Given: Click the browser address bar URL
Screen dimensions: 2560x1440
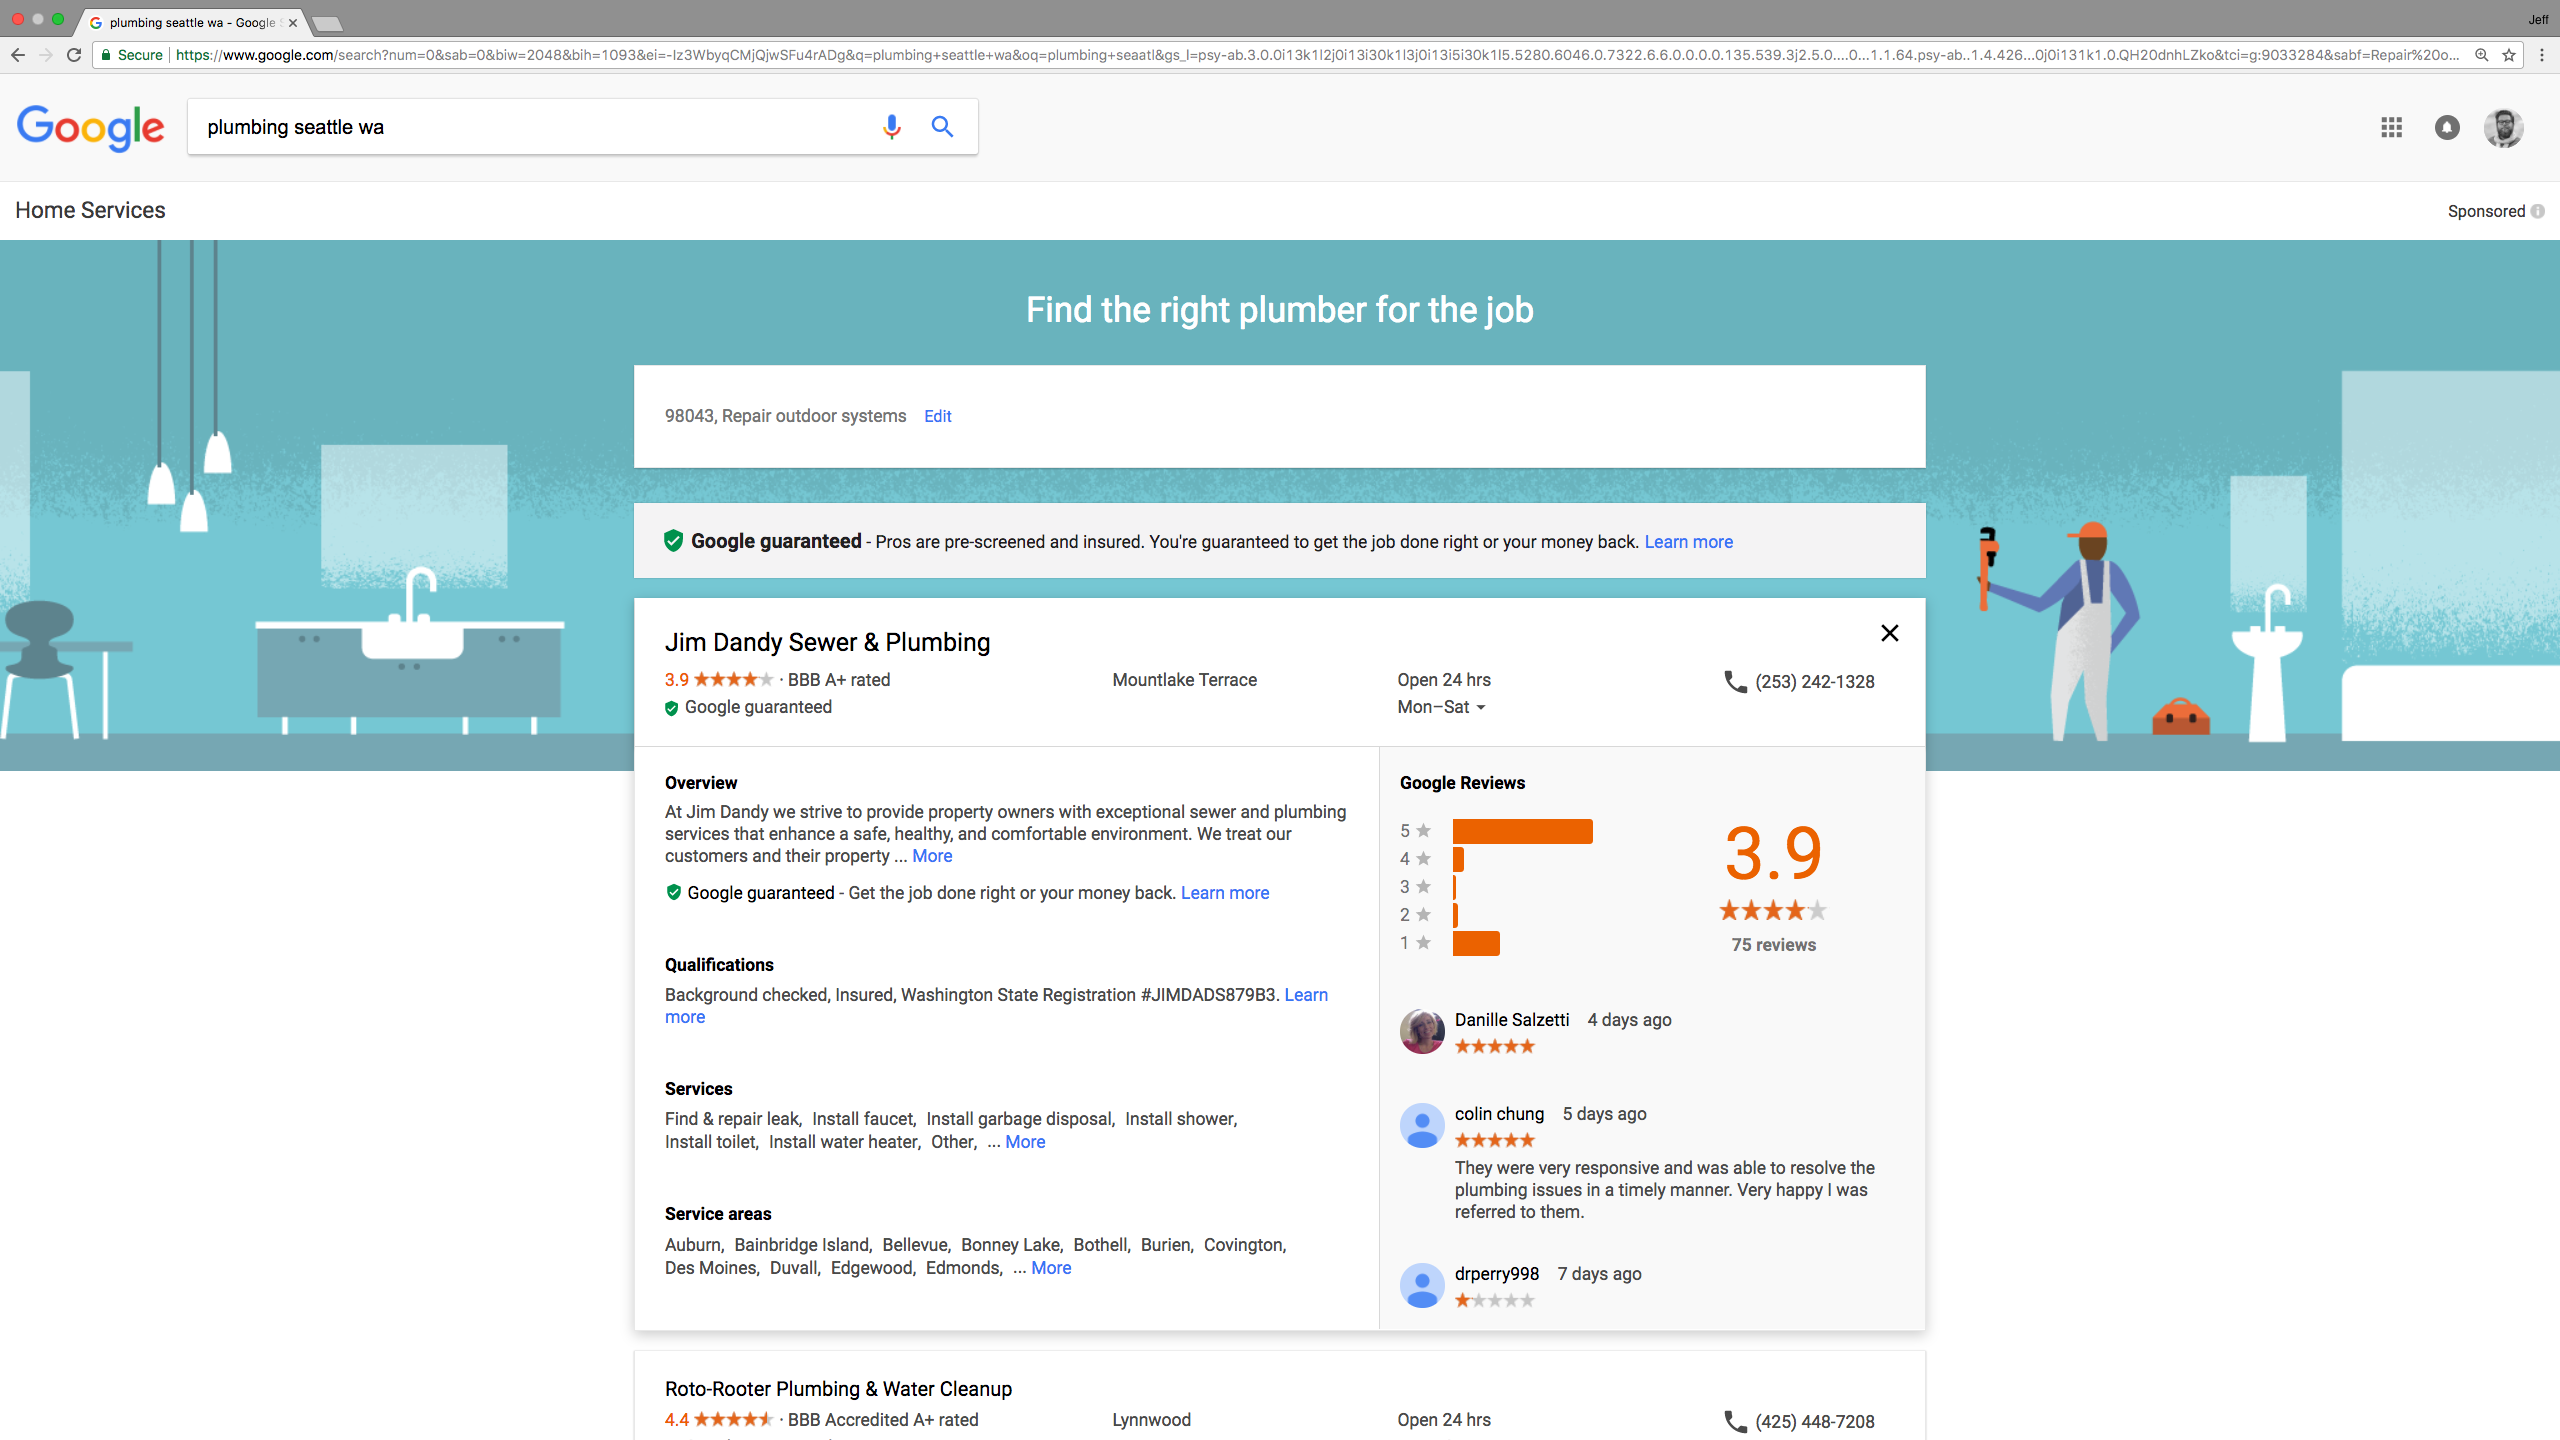Looking at the screenshot, I should [x=1316, y=55].
